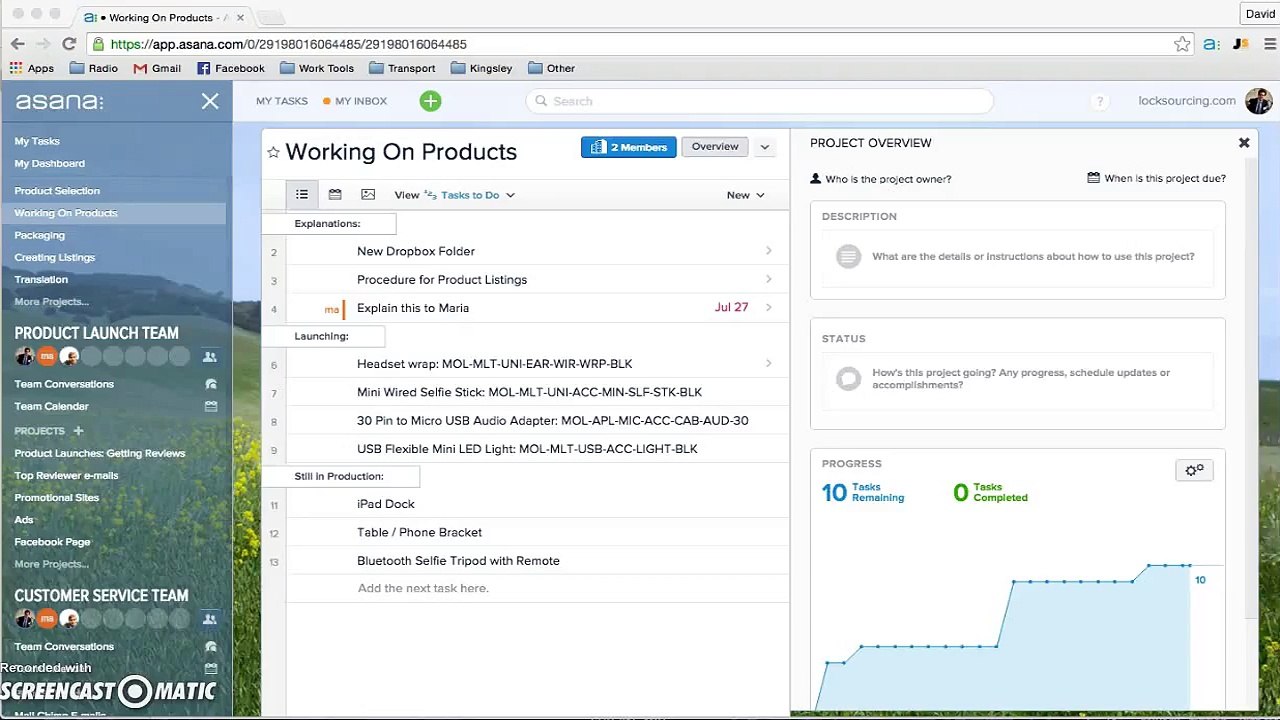Select the Translation project

[x=41, y=279]
